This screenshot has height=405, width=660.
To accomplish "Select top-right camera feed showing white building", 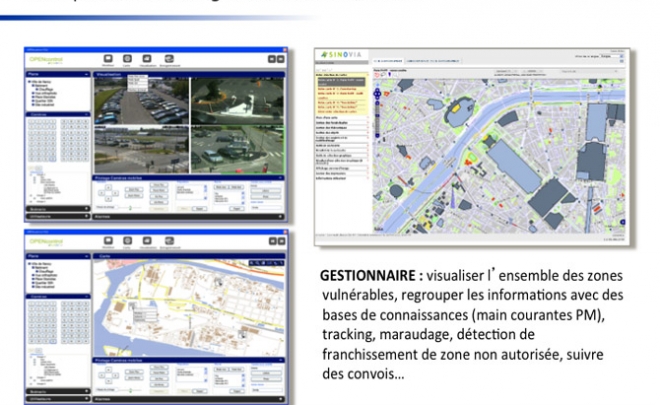I will [x=238, y=101].
